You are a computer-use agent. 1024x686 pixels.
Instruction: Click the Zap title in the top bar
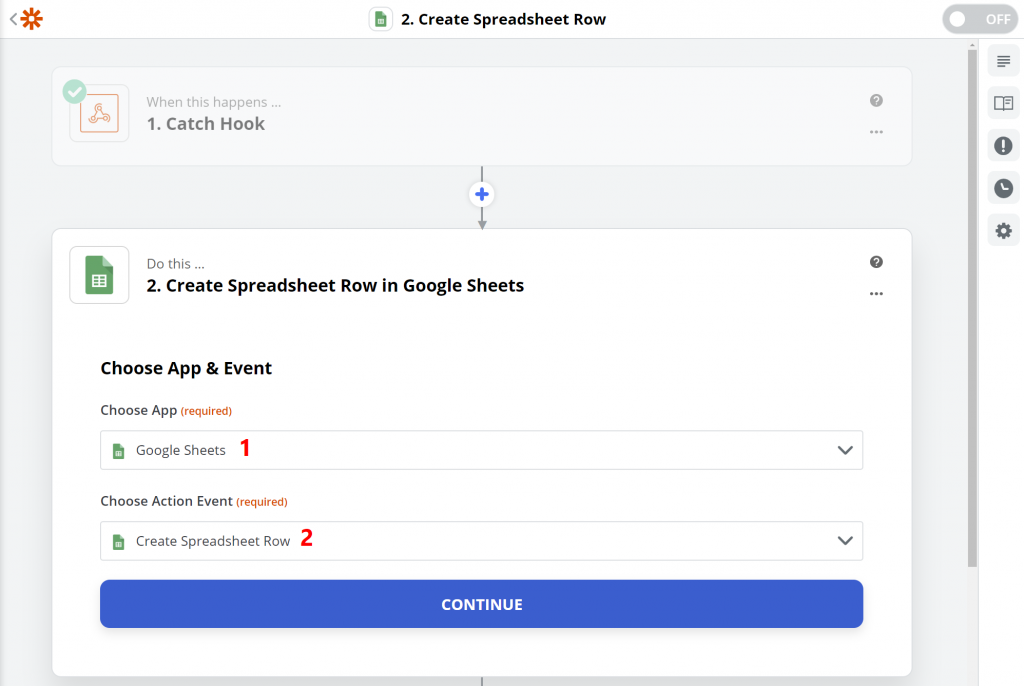[x=503, y=19]
